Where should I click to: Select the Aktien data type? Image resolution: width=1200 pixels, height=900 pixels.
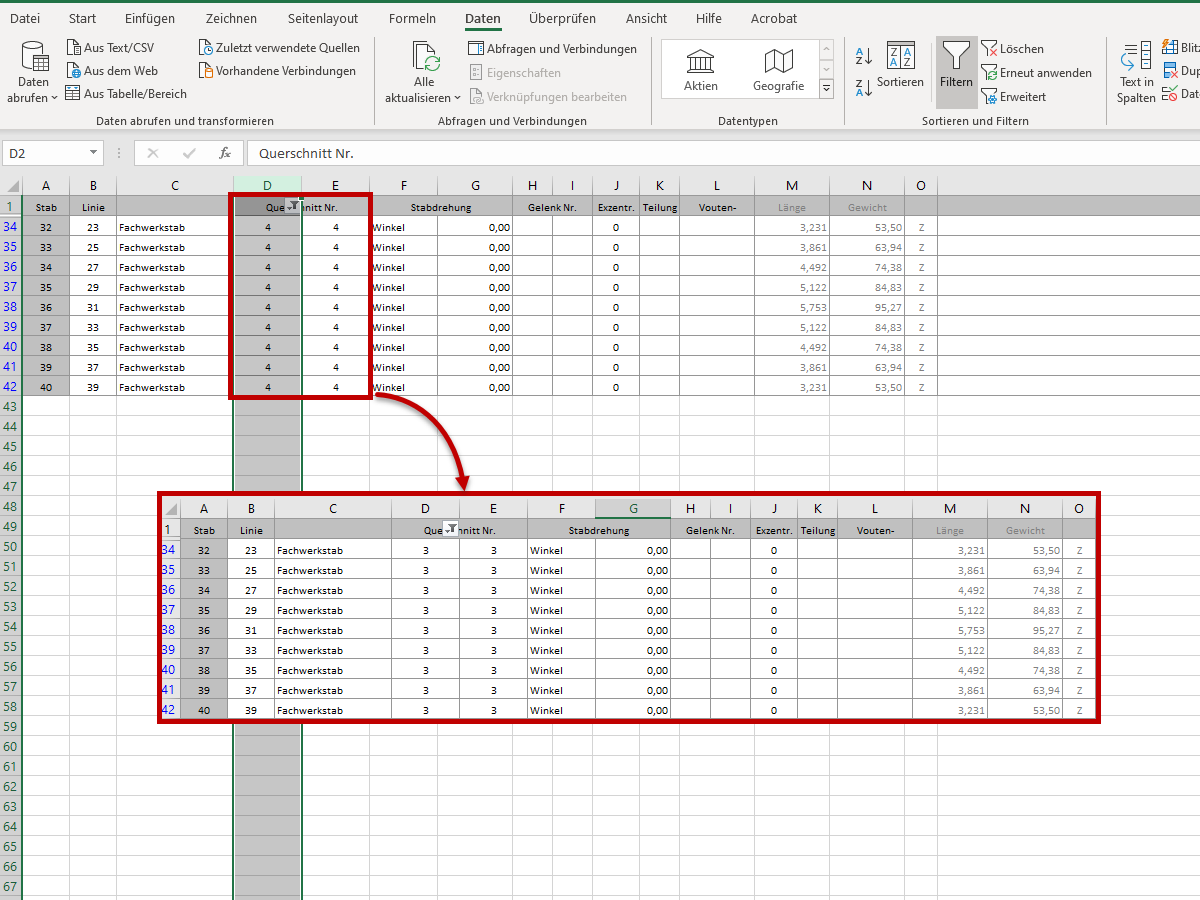700,69
